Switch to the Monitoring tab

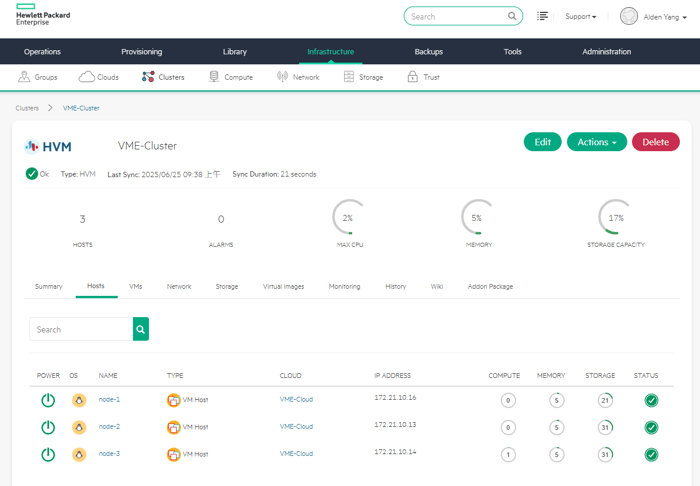pyautogui.click(x=344, y=286)
